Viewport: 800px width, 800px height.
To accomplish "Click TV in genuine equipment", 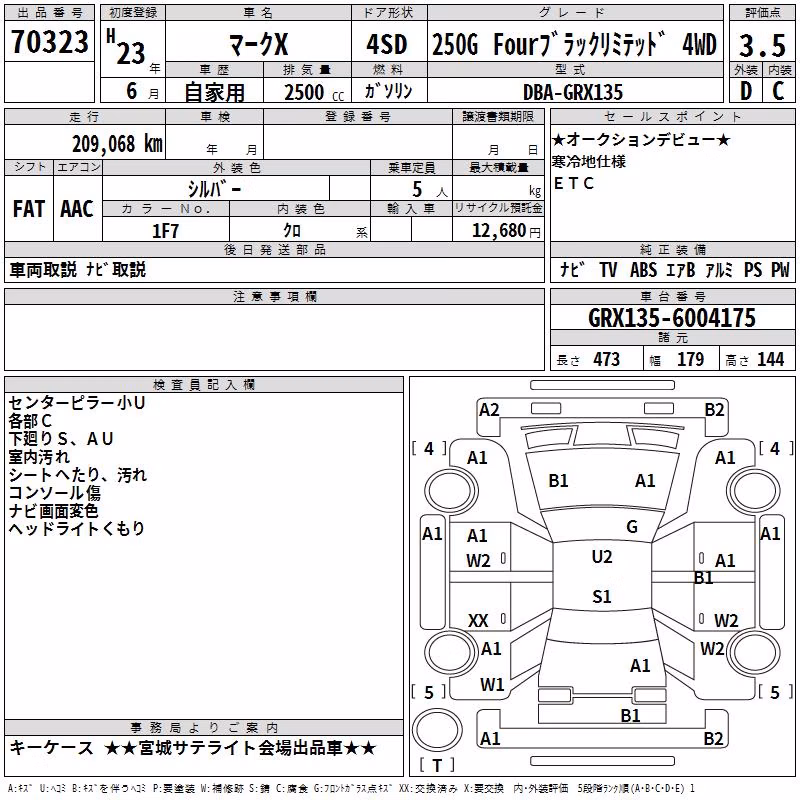I will pyautogui.click(x=608, y=269).
